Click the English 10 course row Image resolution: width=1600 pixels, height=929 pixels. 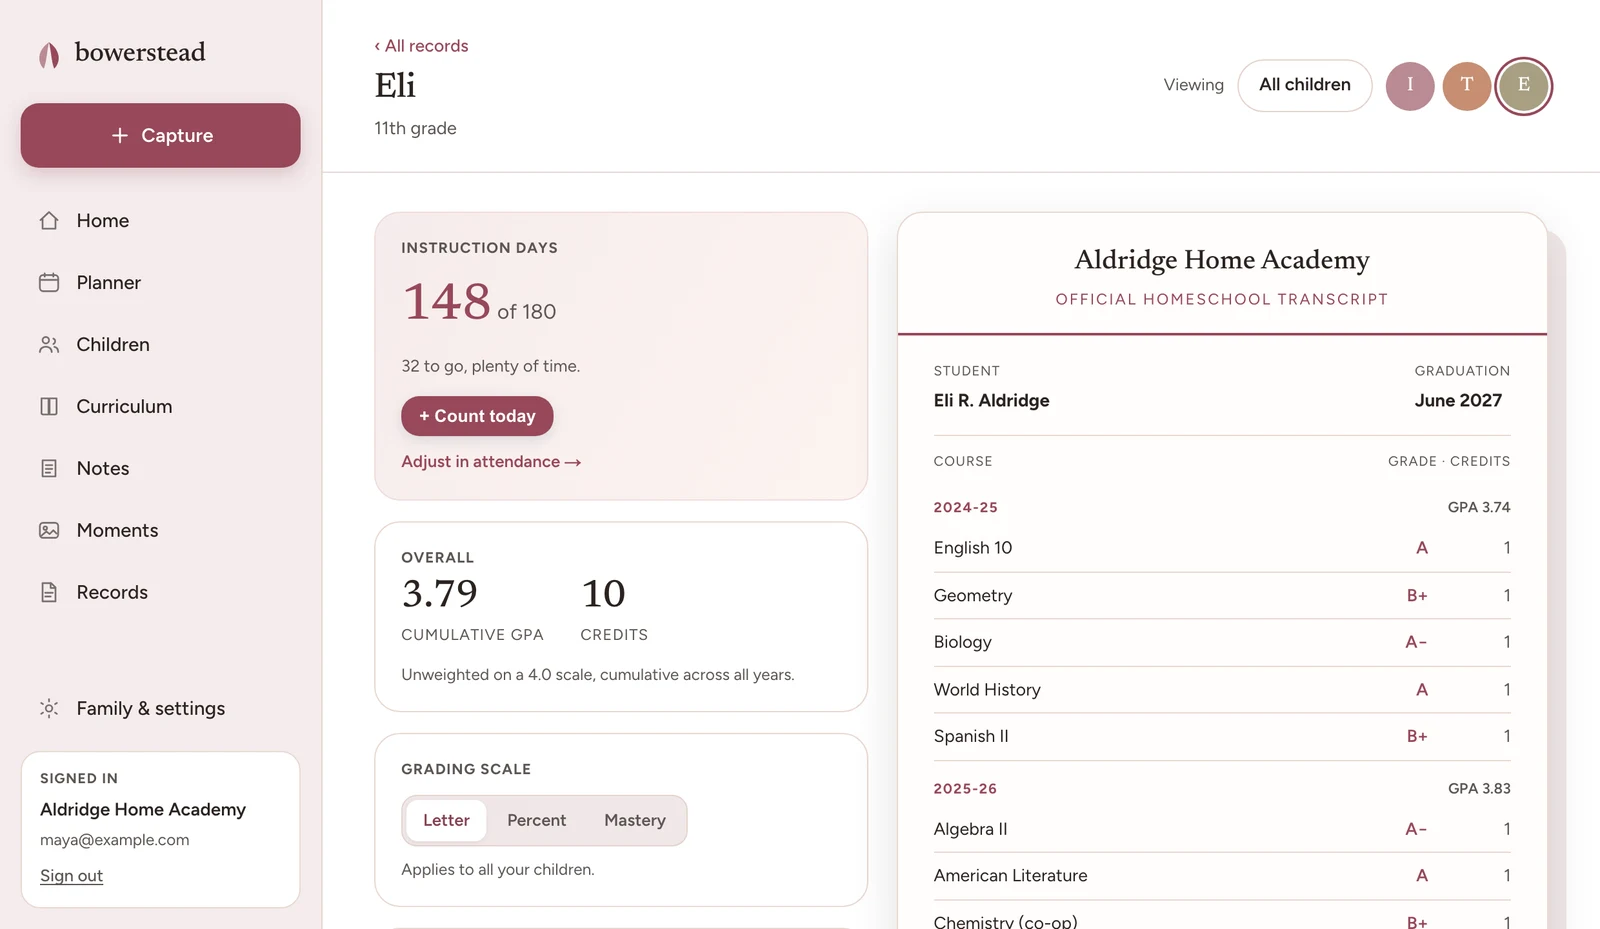[x=1222, y=548]
